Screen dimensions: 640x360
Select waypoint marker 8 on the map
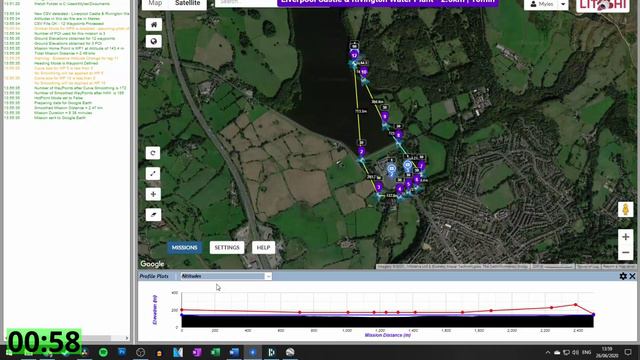click(399, 134)
